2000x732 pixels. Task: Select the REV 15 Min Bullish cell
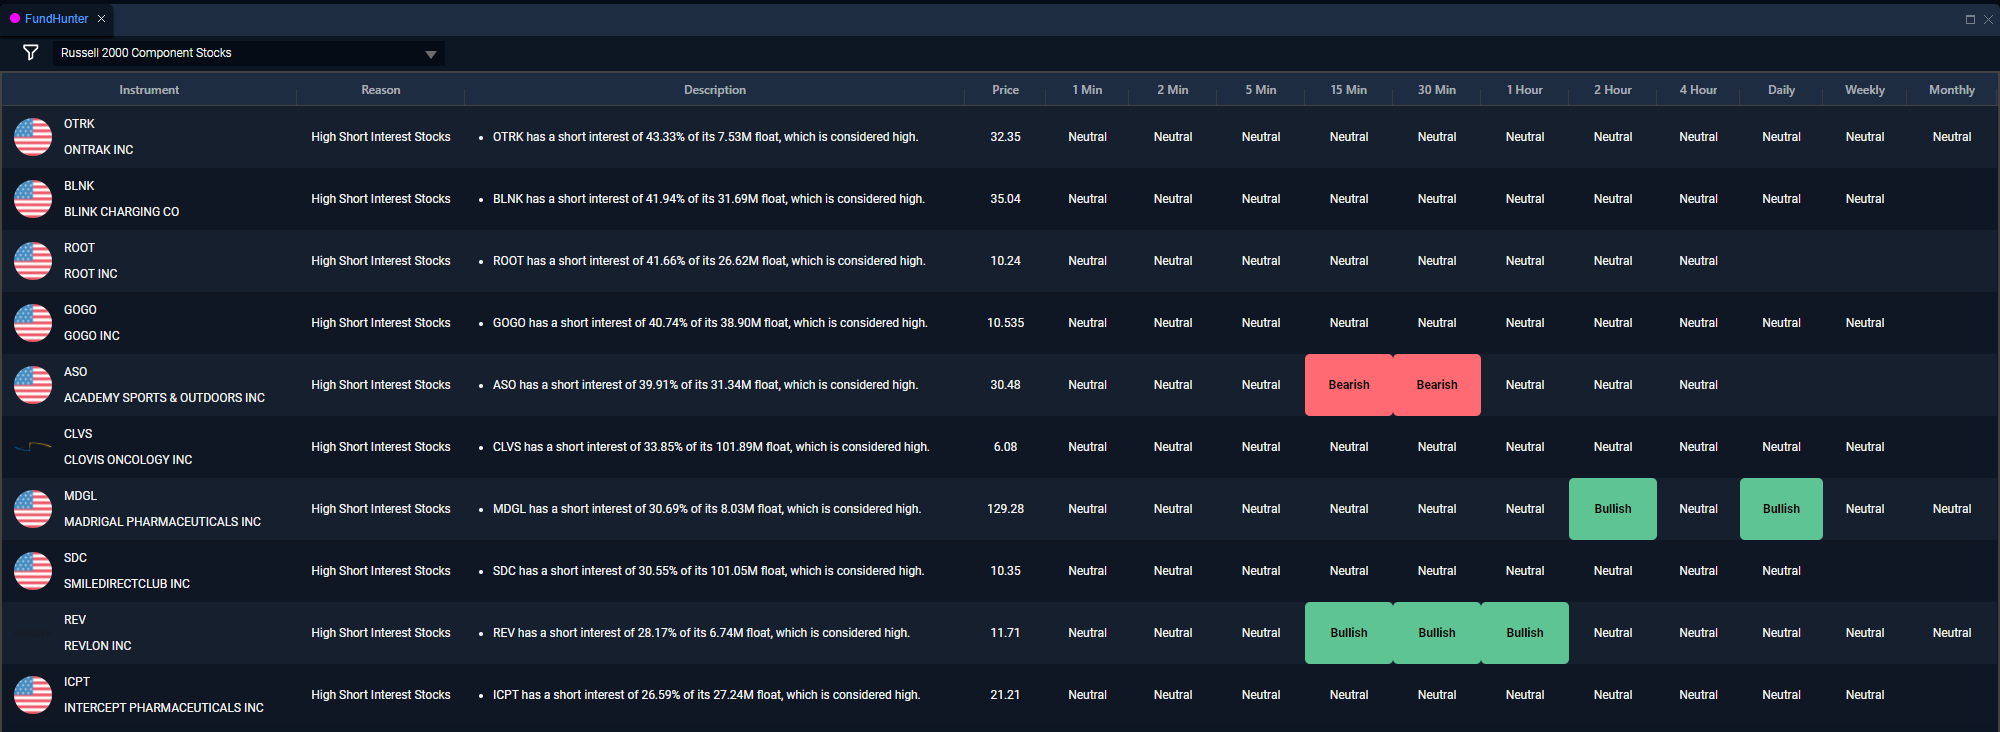[1349, 633]
